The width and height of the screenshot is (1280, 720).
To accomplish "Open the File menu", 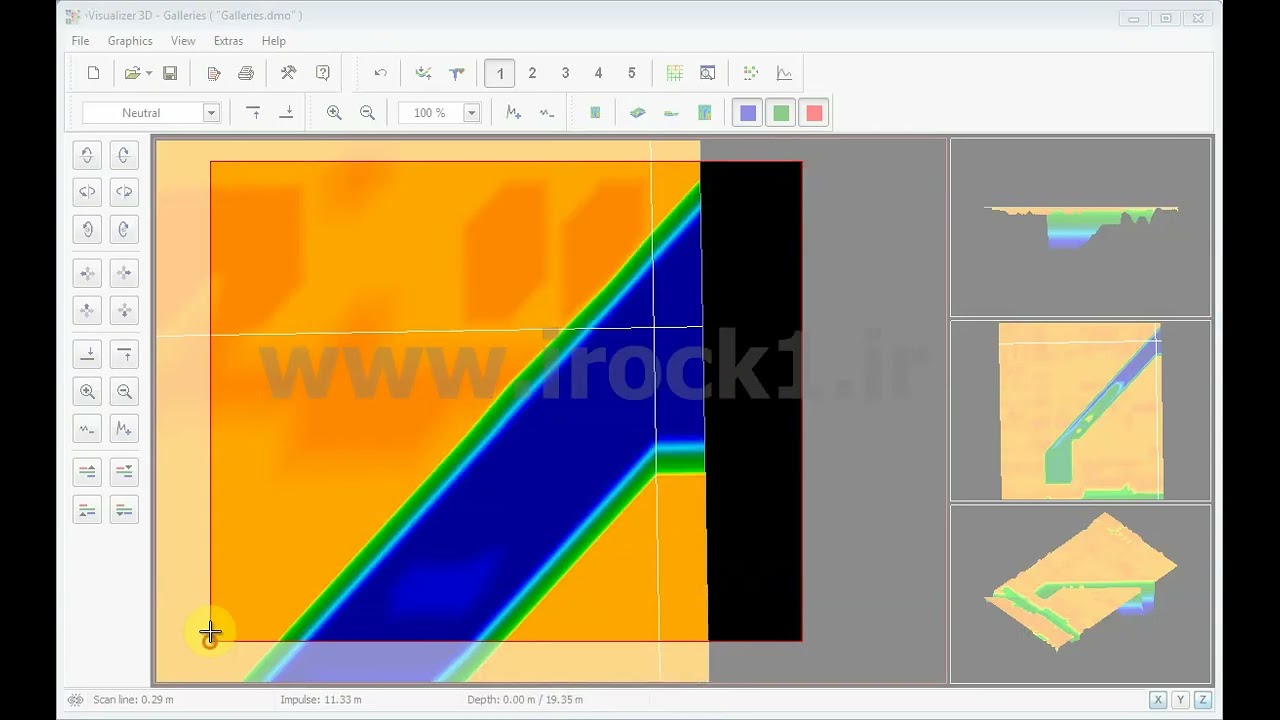I will [x=81, y=41].
